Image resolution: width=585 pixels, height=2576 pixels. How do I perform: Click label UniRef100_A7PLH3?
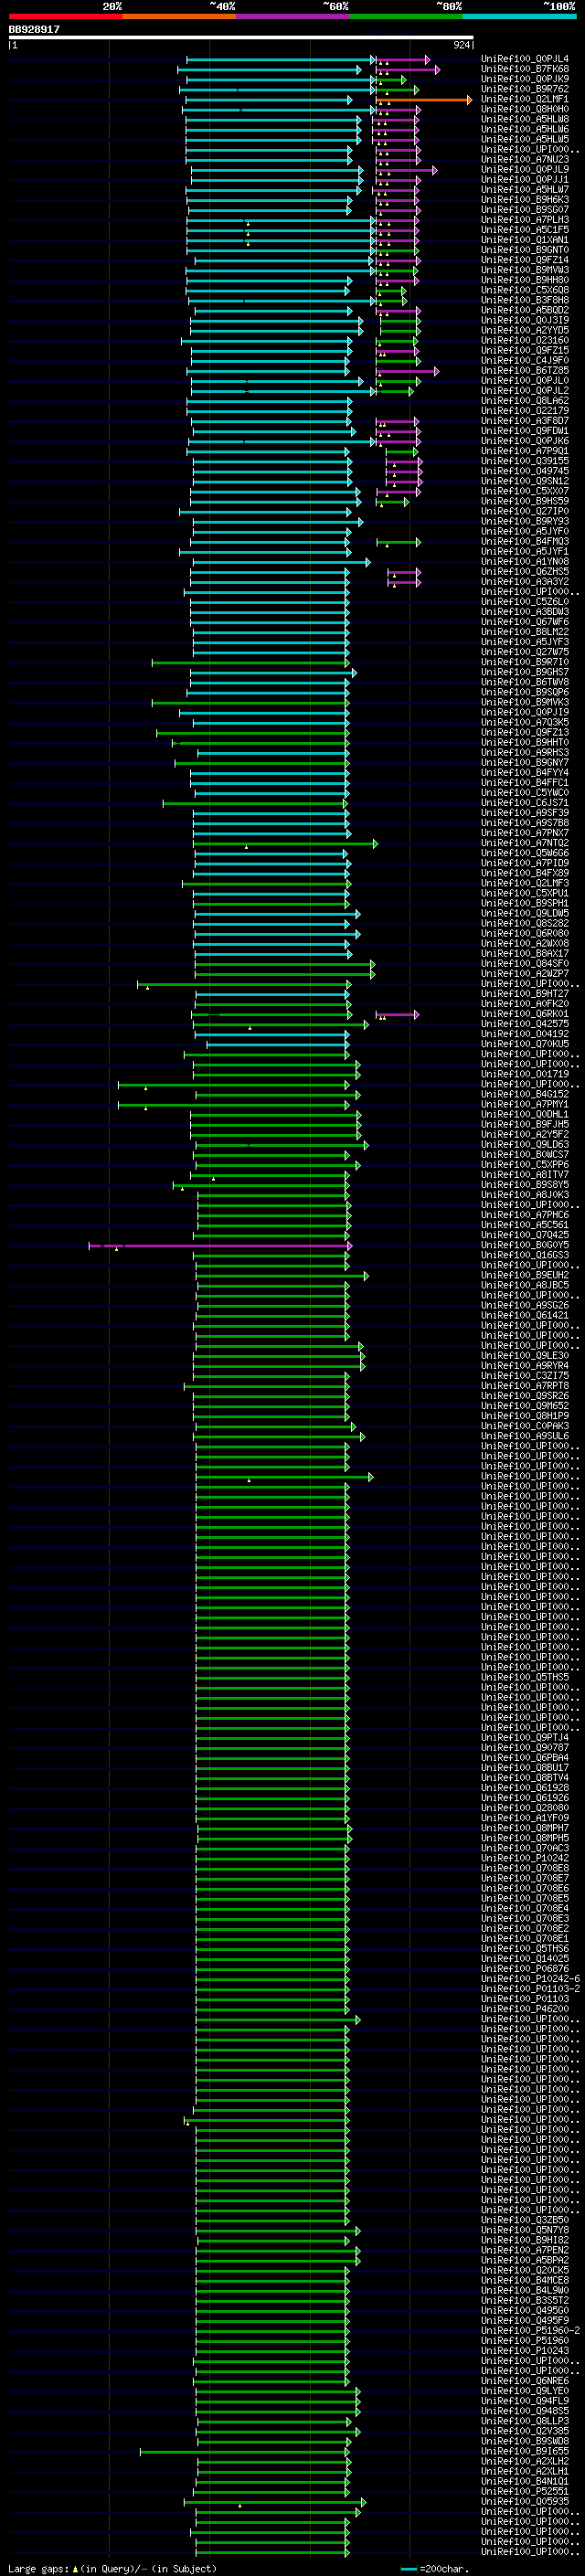(525, 220)
